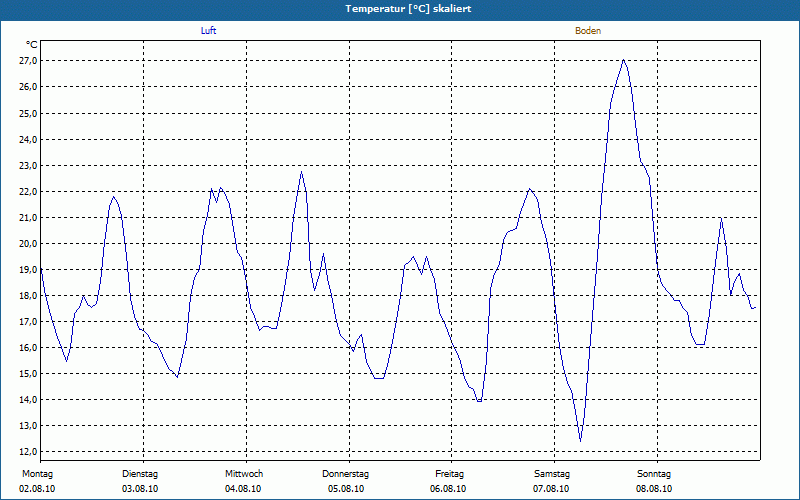Click the 27°C peak on Samstag curve
The width and height of the screenshot is (800, 500).
pos(623,60)
